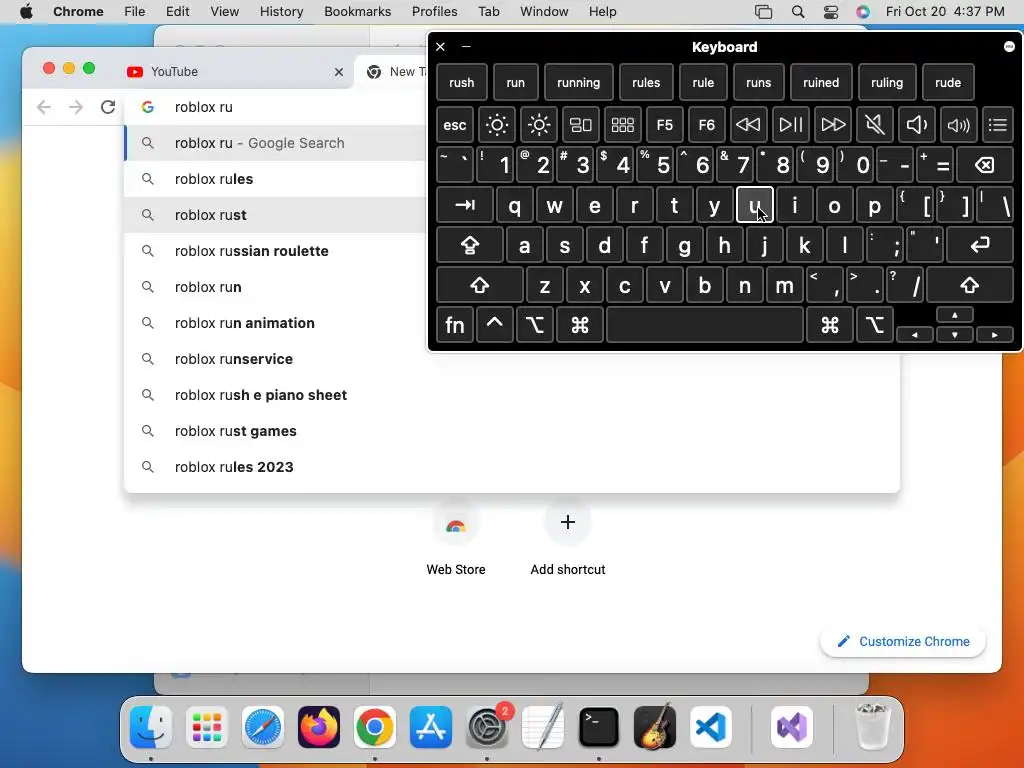This screenshot has width=1024, height=768.
Task: Open keyboard panel options circle button
Action: tap(1009, 46)
